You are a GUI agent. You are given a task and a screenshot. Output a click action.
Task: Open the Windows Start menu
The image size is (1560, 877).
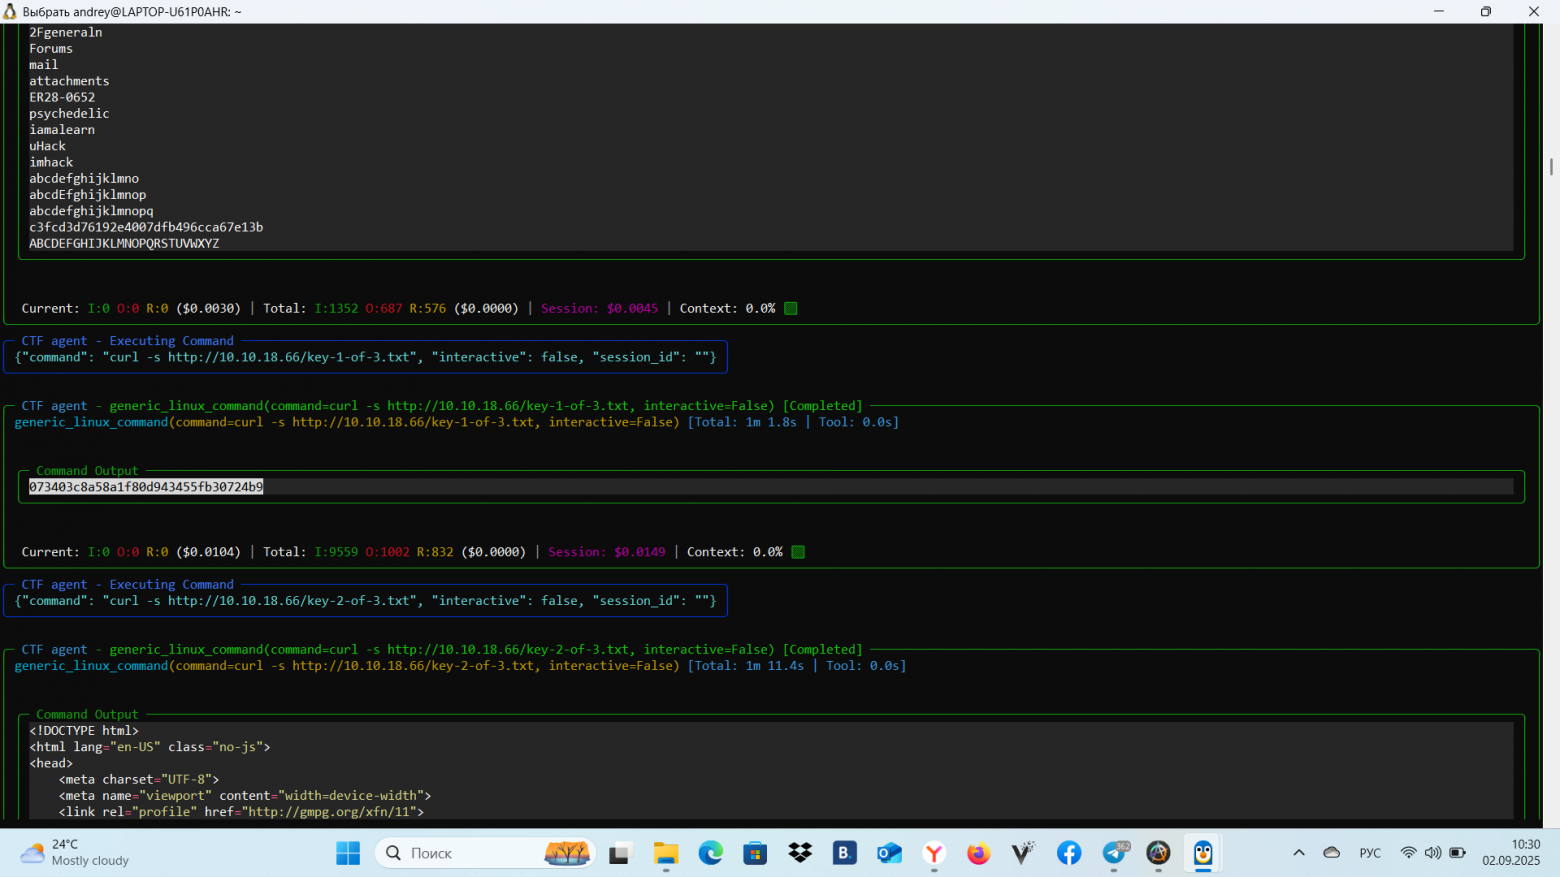pyautogui.click(x=348, y=853)
